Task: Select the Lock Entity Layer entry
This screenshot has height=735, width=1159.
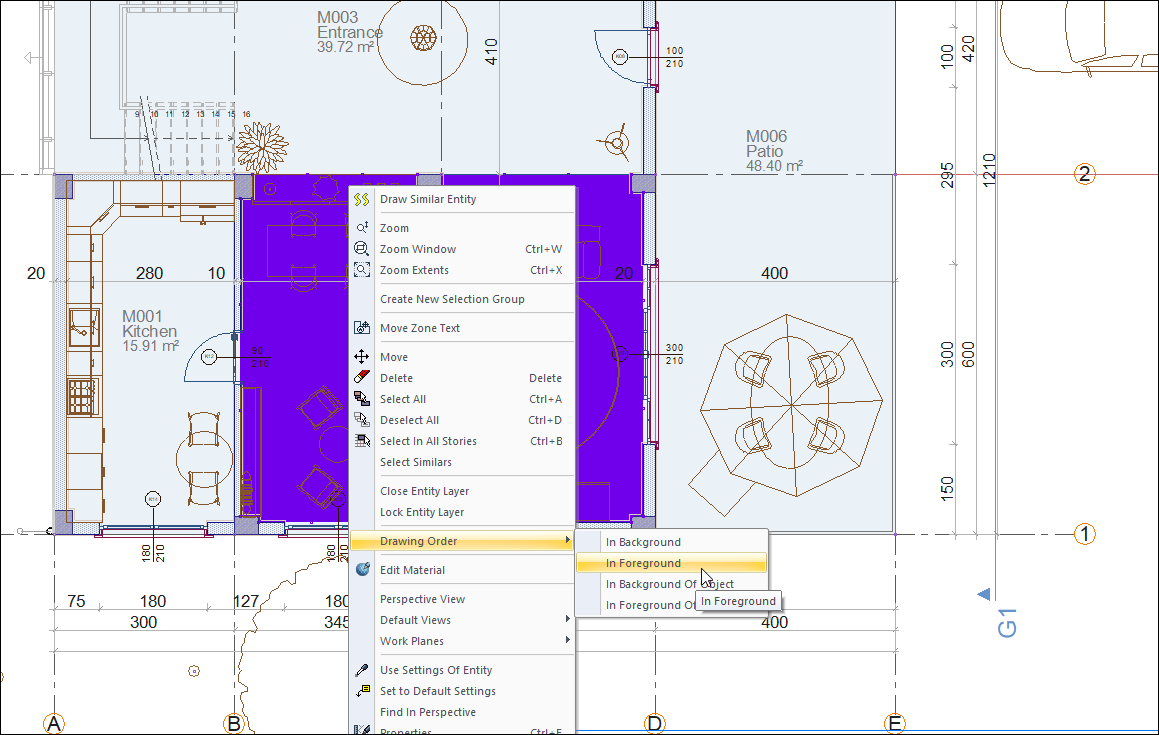Action: 422,512
